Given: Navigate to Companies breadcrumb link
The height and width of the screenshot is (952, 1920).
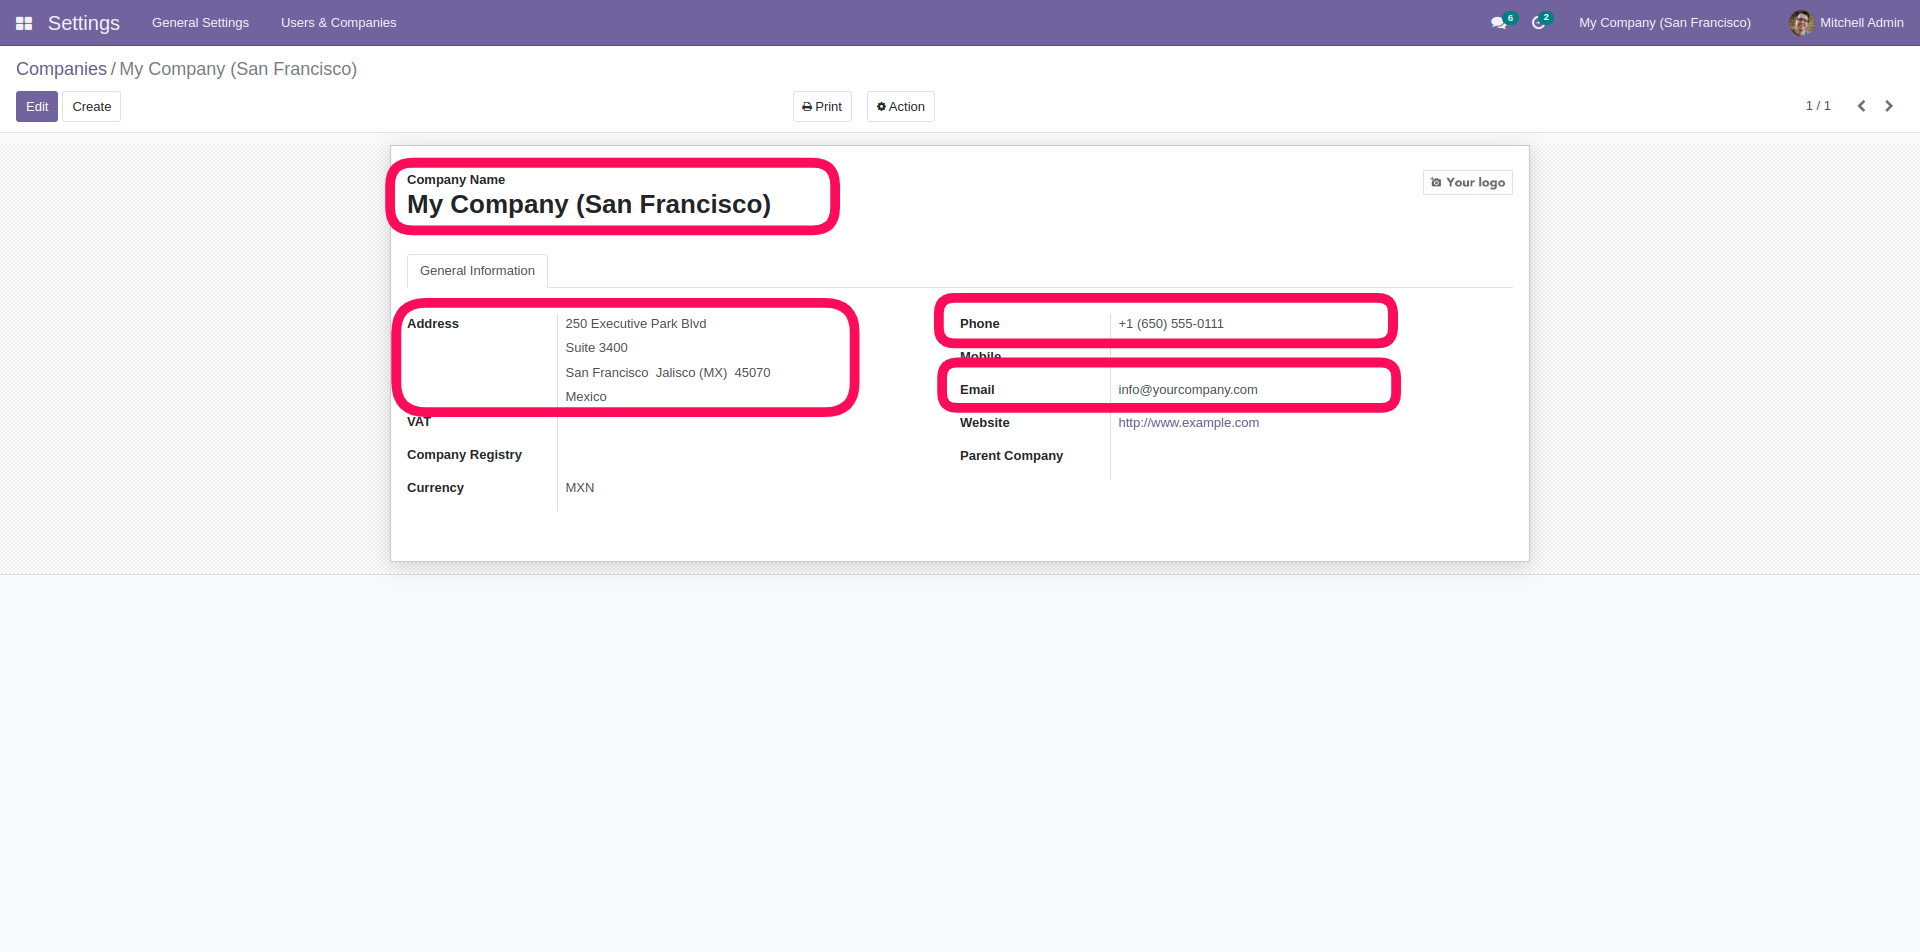Looking at the screenshot, I should [x=61, y=69].
